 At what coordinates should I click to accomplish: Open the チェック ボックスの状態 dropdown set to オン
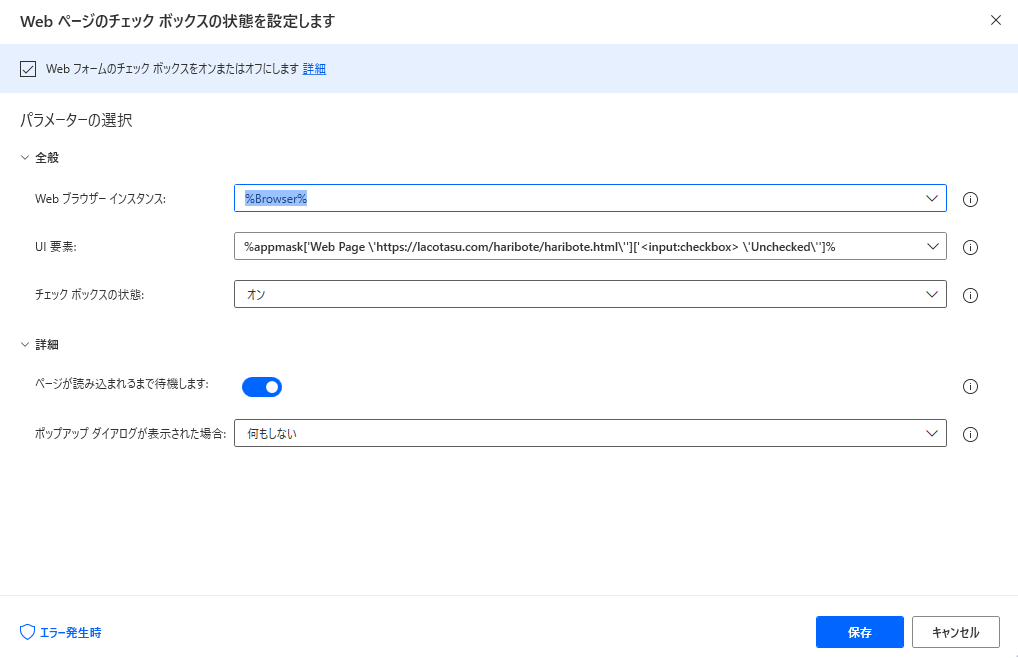point(931,294)
